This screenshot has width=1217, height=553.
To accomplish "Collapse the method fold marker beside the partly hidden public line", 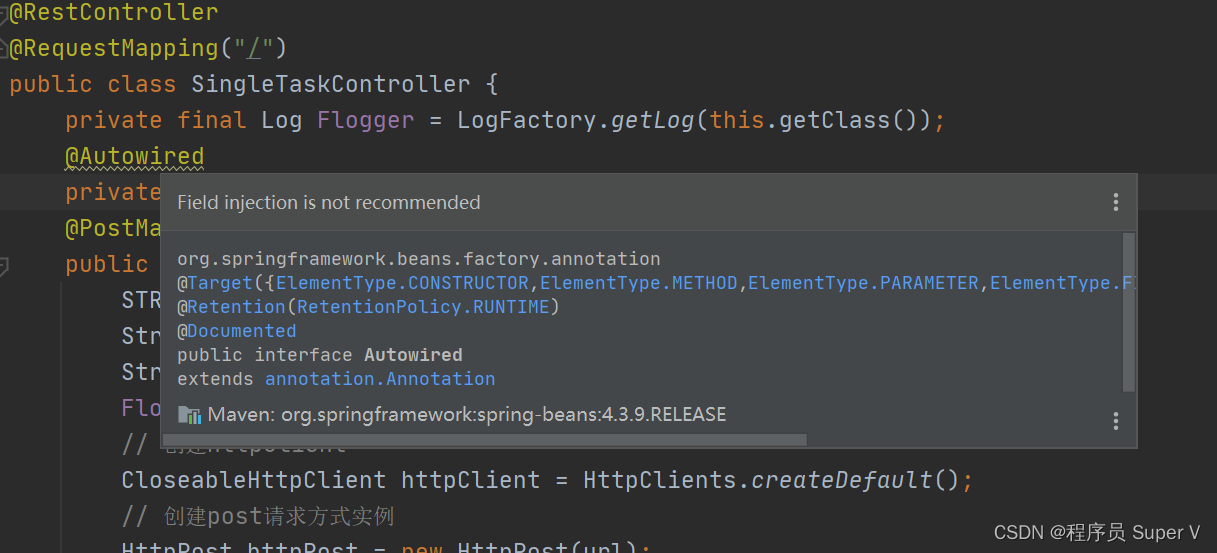I will 4,265.
